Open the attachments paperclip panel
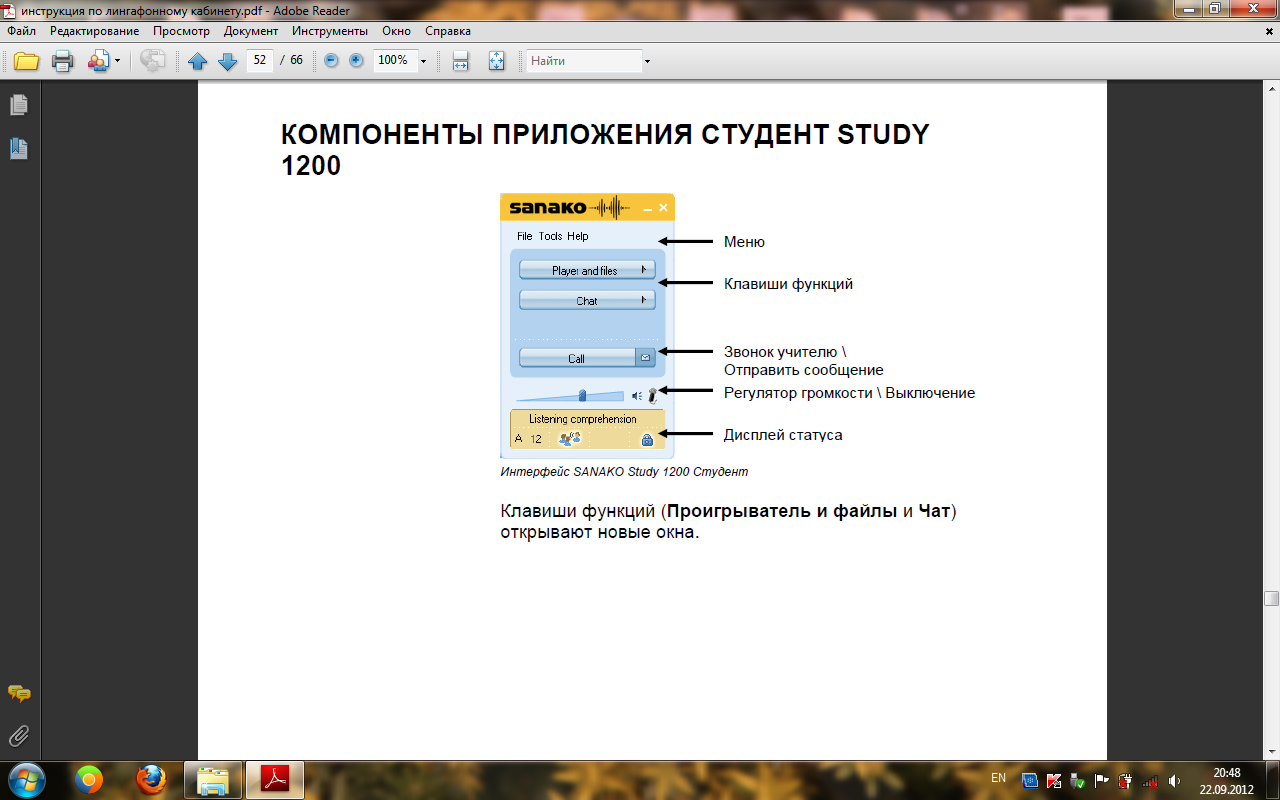 tap(18, 737)
